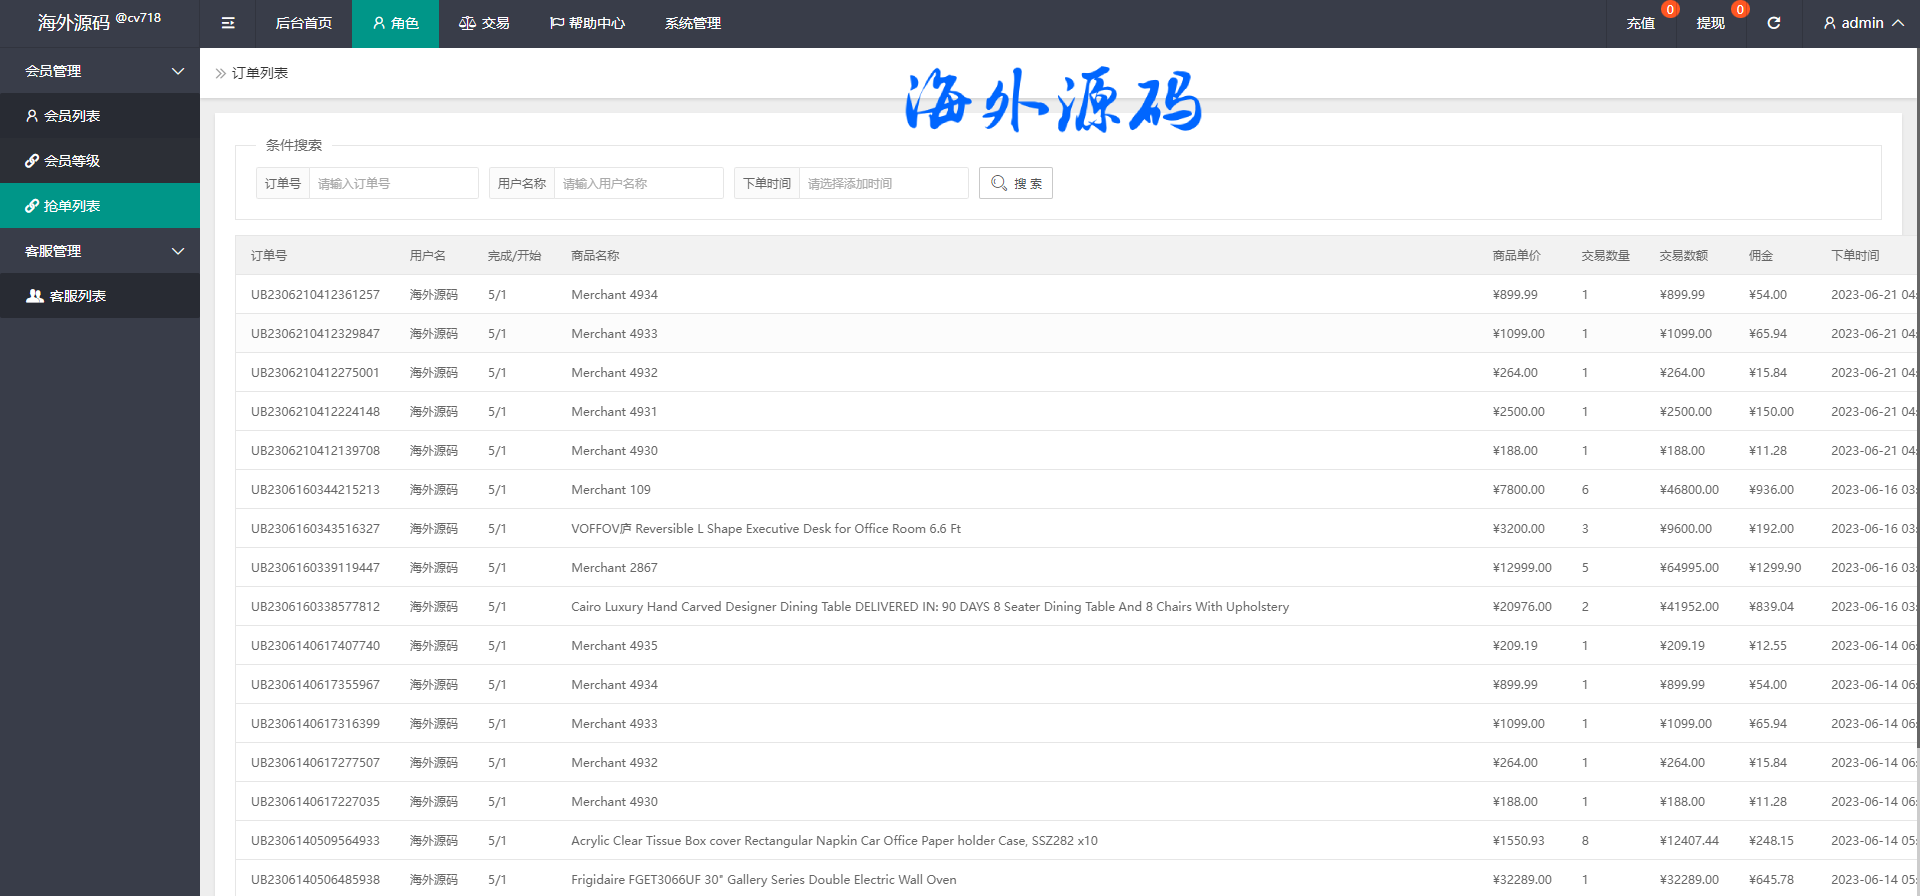Open the 系统管理 system management menu
This screenshot has width=1920, height=896.
693,23
